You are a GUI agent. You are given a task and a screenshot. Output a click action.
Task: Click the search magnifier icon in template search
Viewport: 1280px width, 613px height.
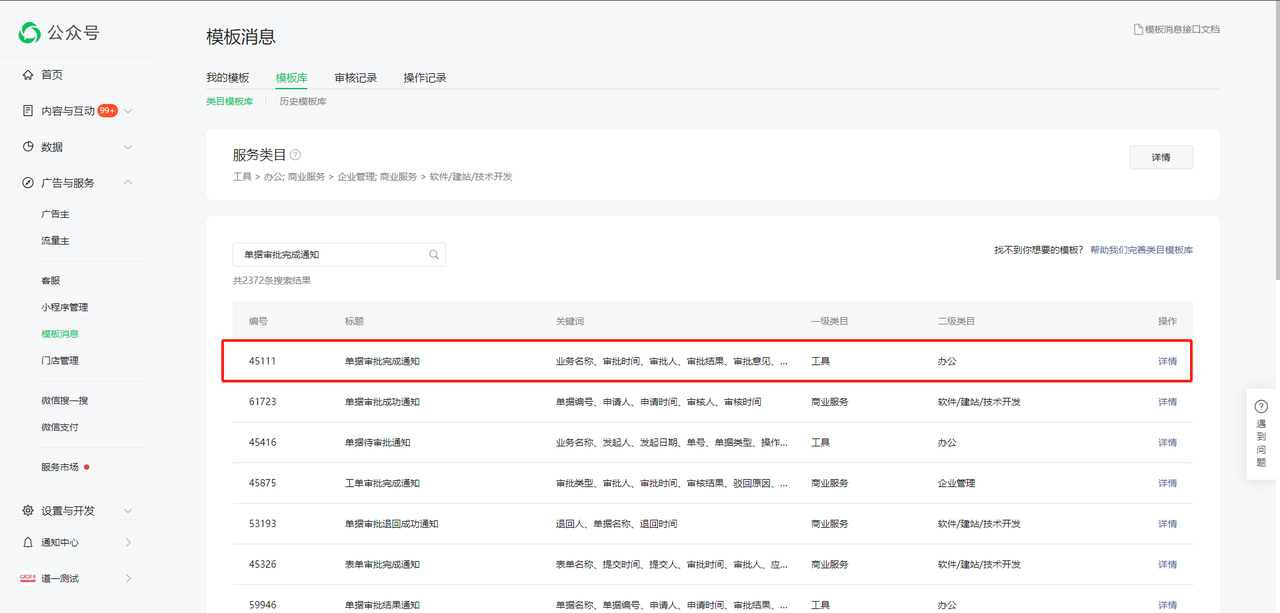(434, 255)
